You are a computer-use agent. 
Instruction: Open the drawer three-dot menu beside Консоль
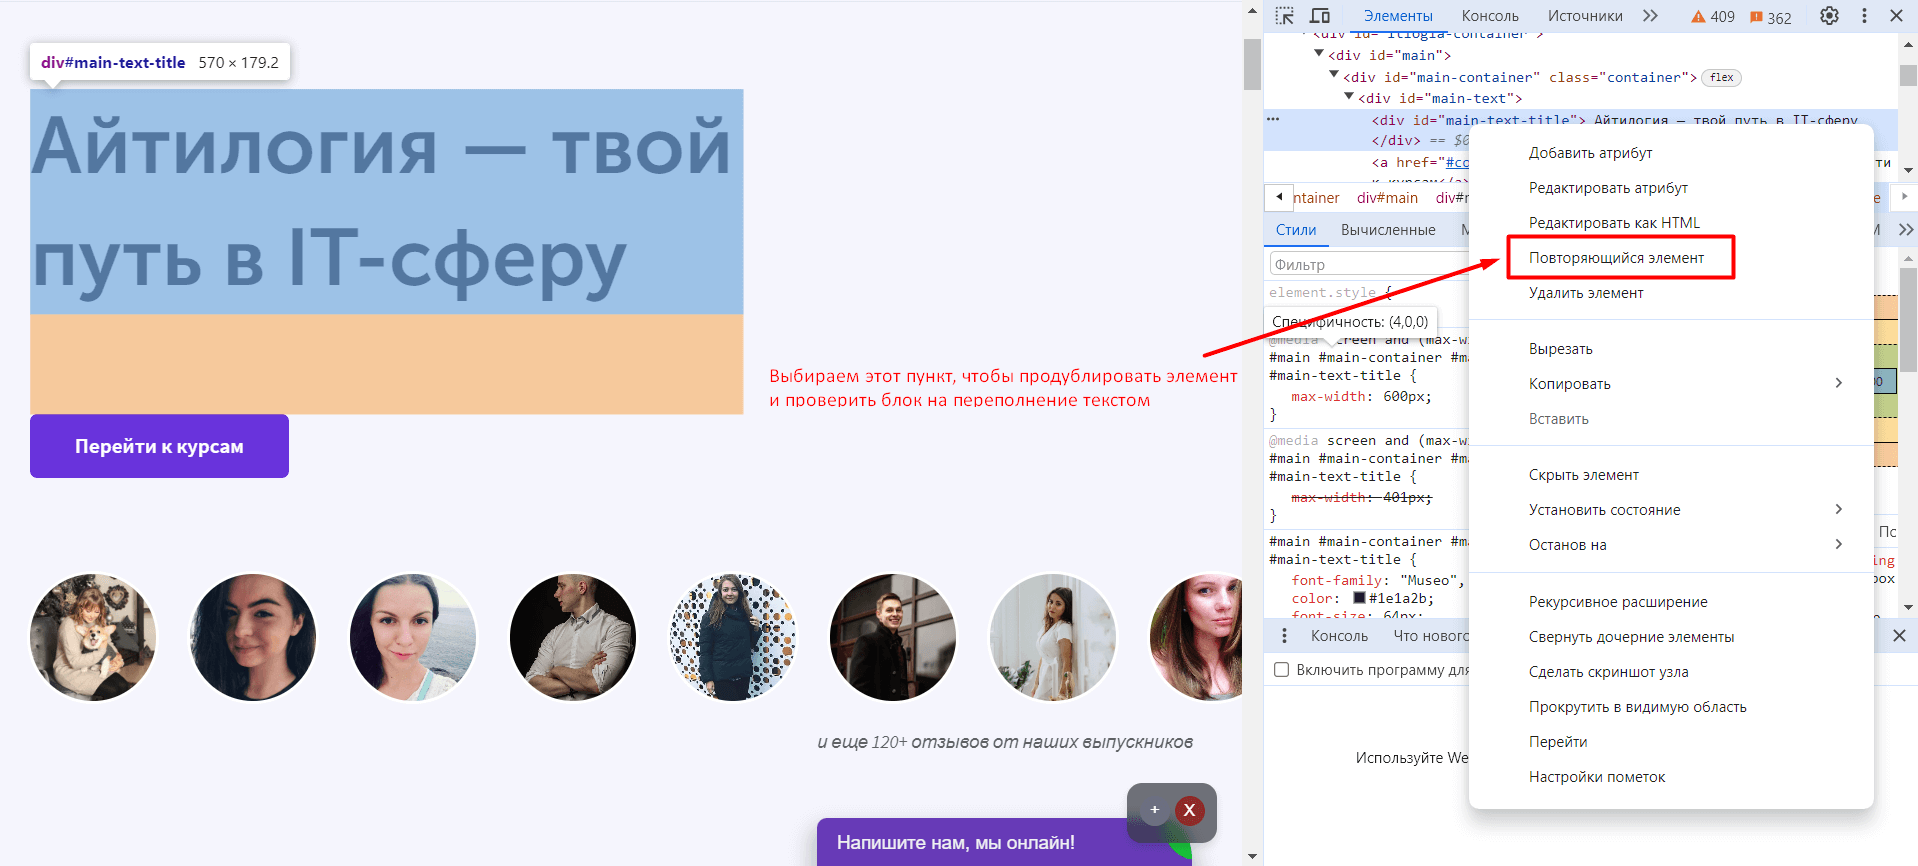1285,636
